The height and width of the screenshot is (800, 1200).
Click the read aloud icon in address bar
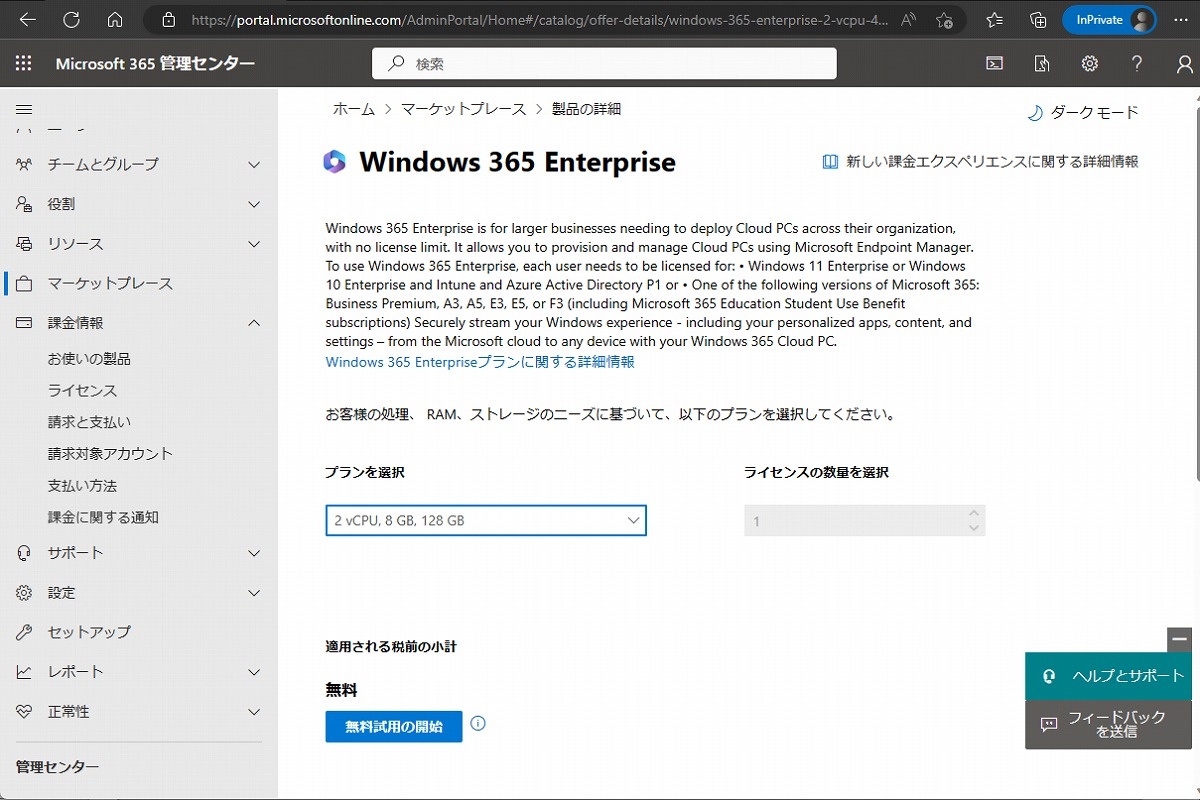[908, 19]
